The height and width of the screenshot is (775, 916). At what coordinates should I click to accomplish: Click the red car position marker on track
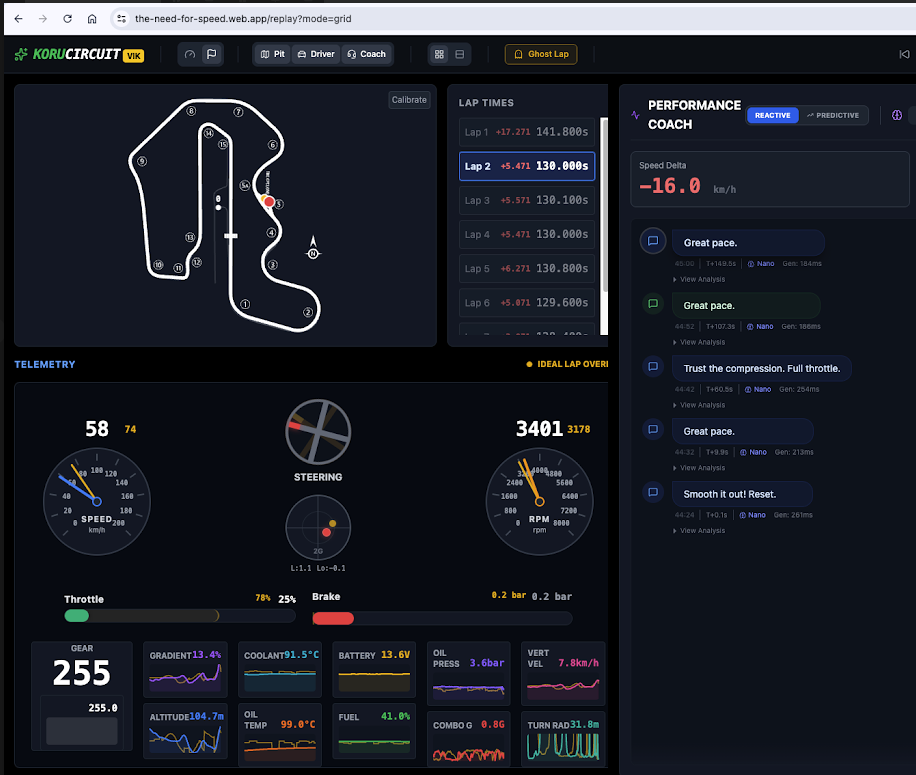[269, 202]
